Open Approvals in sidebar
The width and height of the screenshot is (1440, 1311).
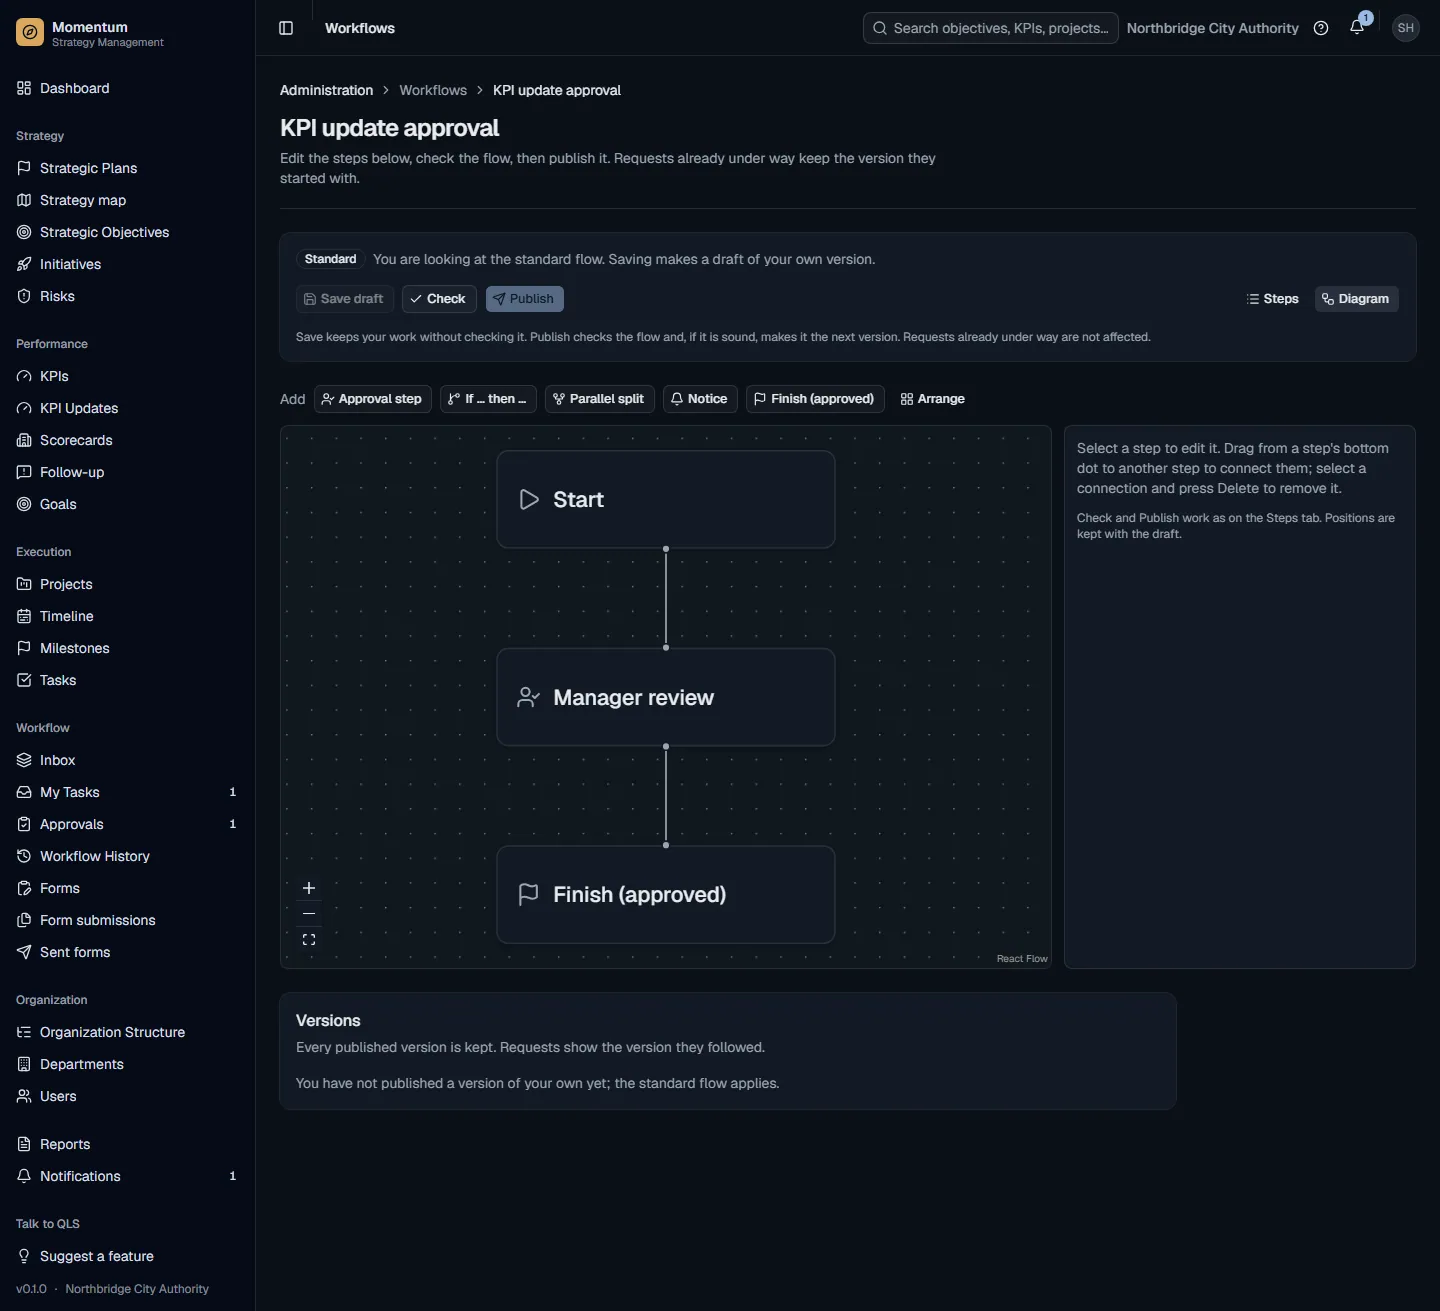(x=127, y=824)
